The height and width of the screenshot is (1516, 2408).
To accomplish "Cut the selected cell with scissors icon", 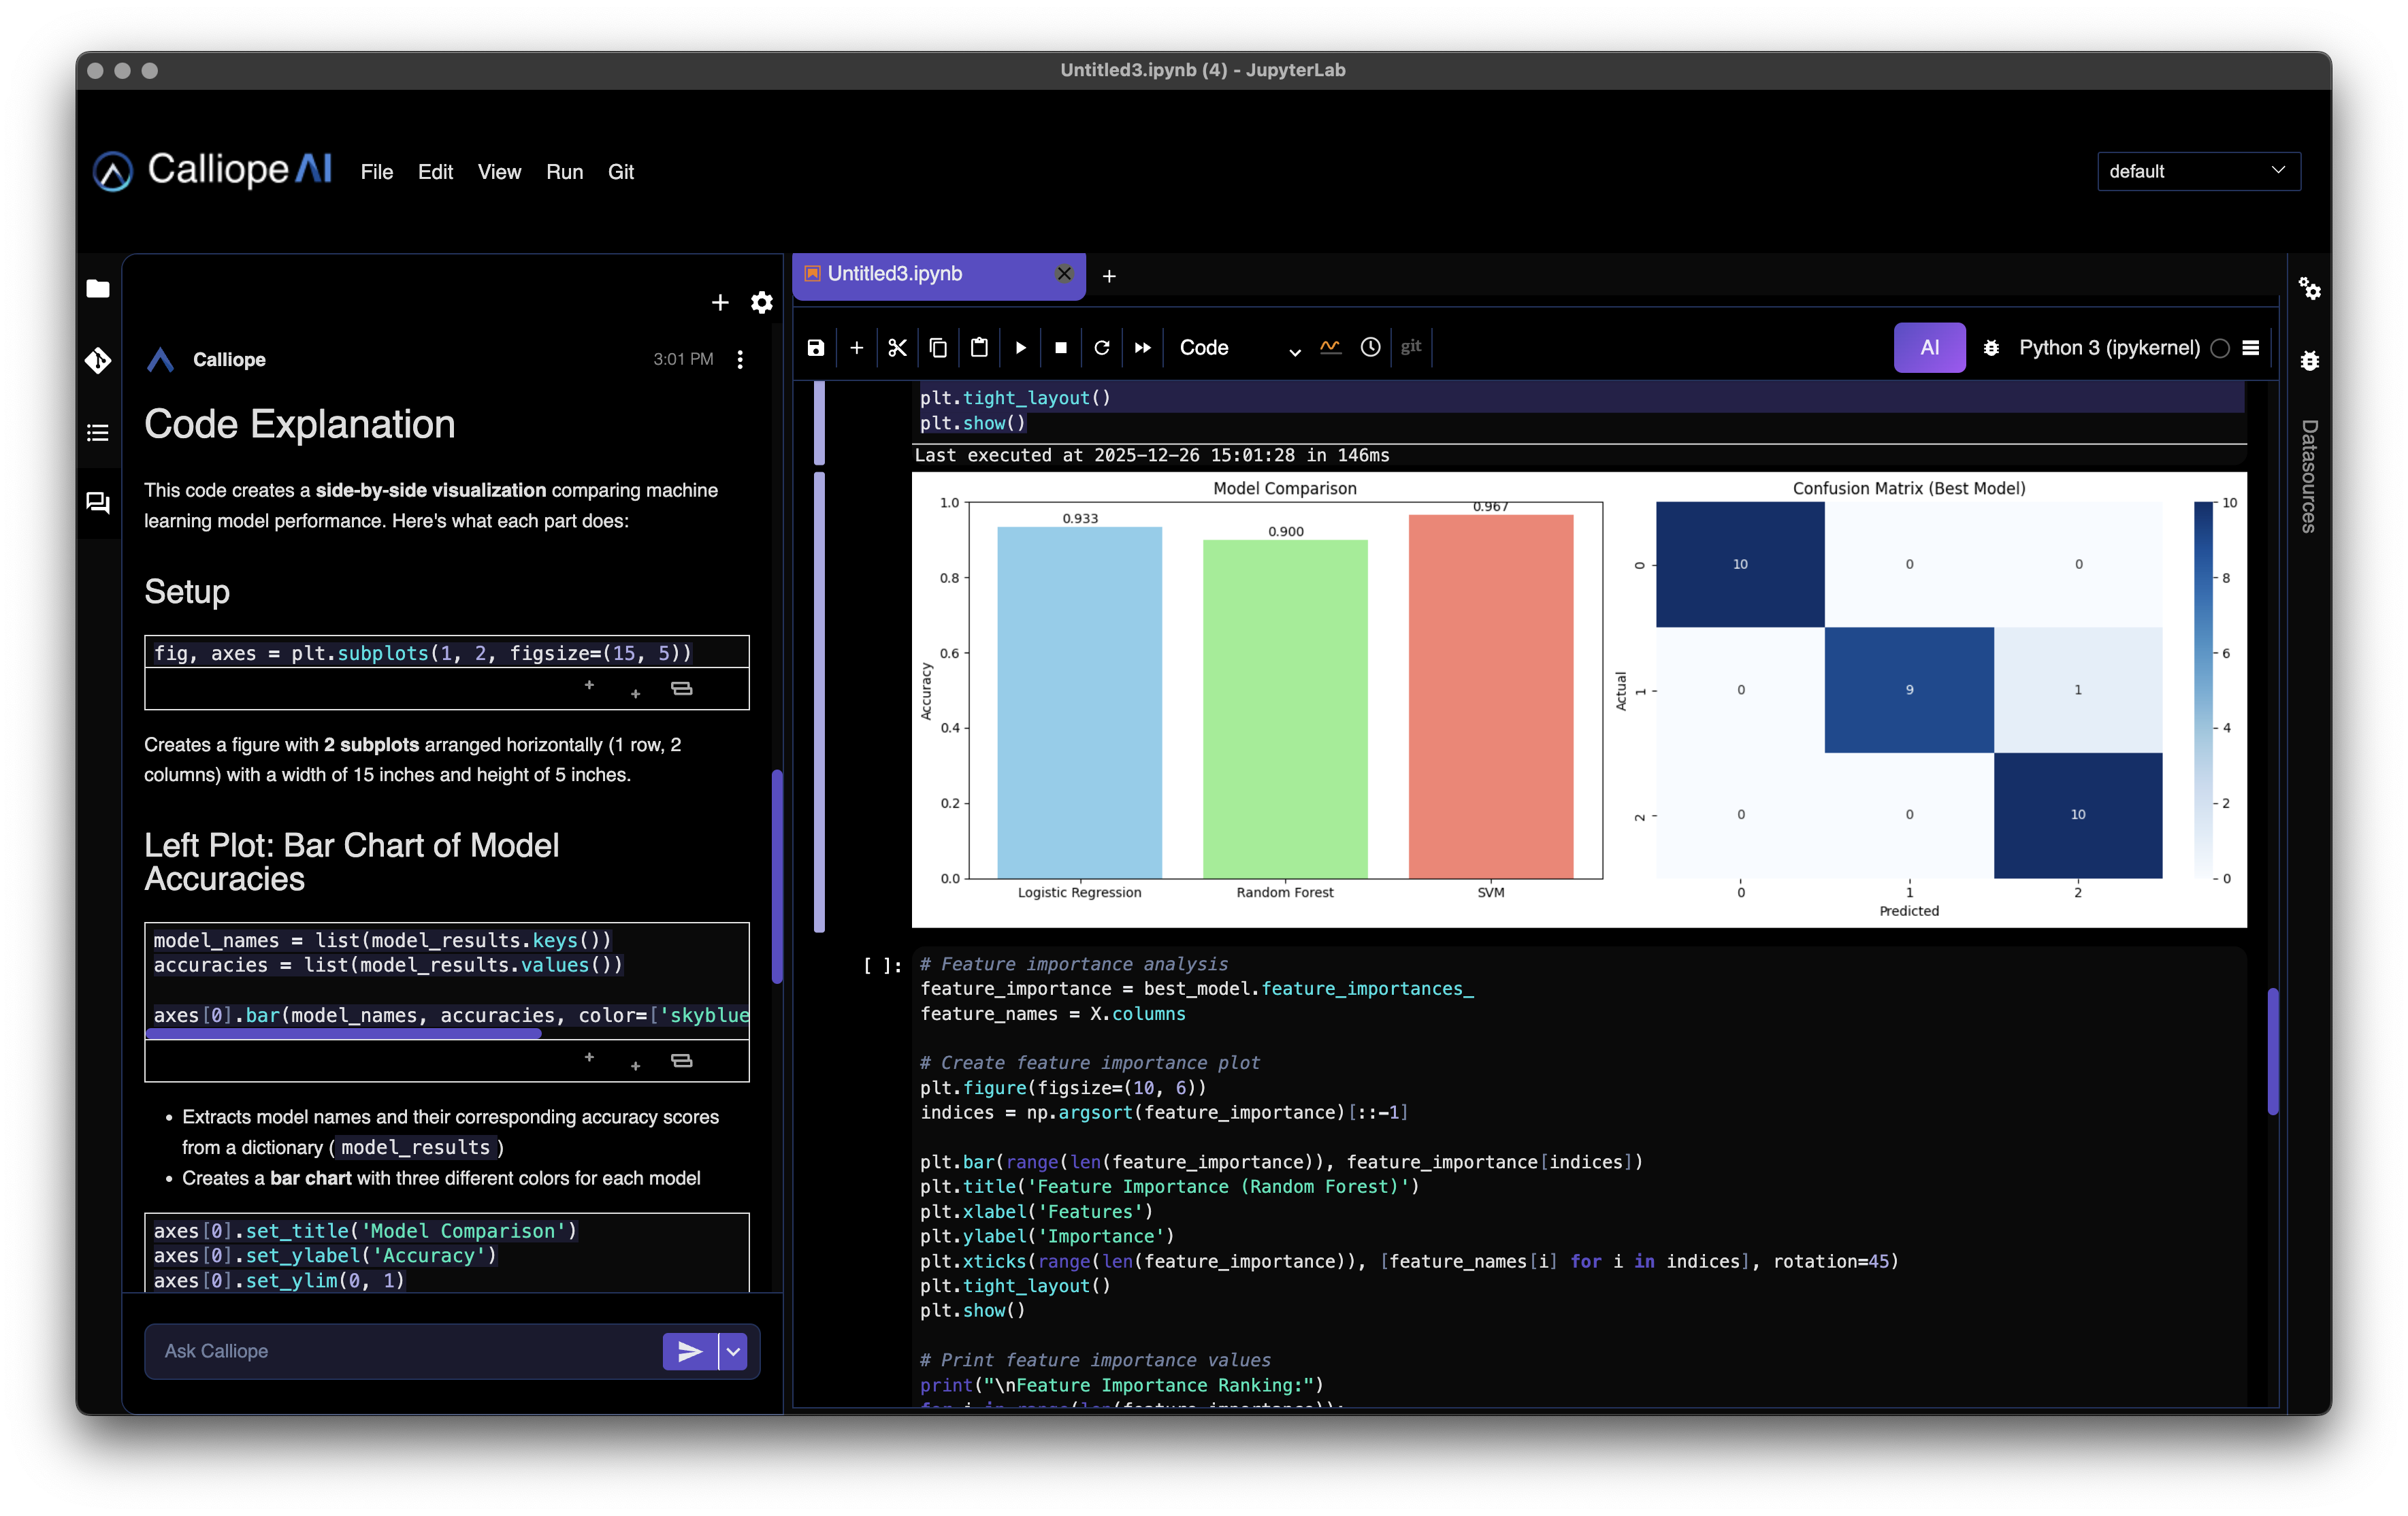I will (897, 347).
